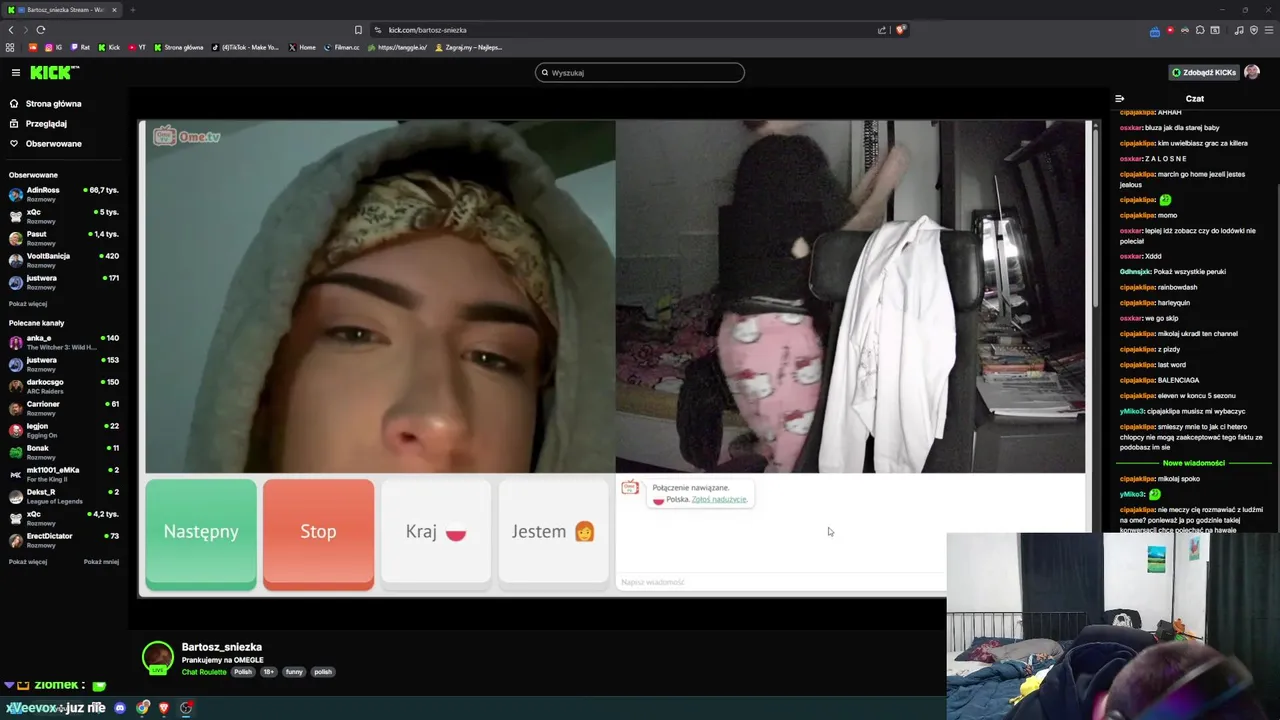1280x720 pixels.
Task: Open a new browser tab
Action: tap(132, 10)
